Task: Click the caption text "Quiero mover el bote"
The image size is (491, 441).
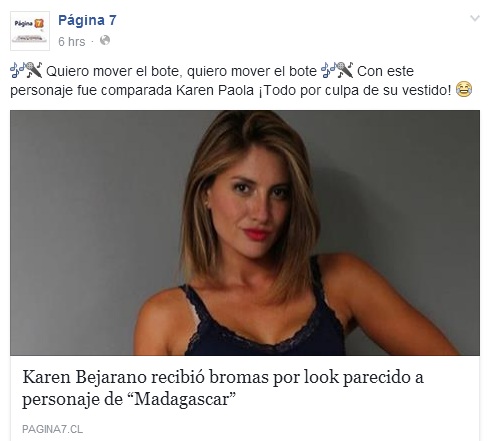Action: pos(112,71)
